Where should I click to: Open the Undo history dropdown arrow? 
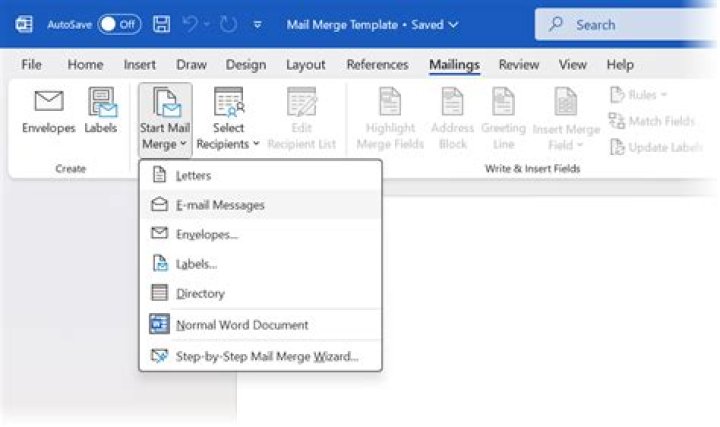207,24
